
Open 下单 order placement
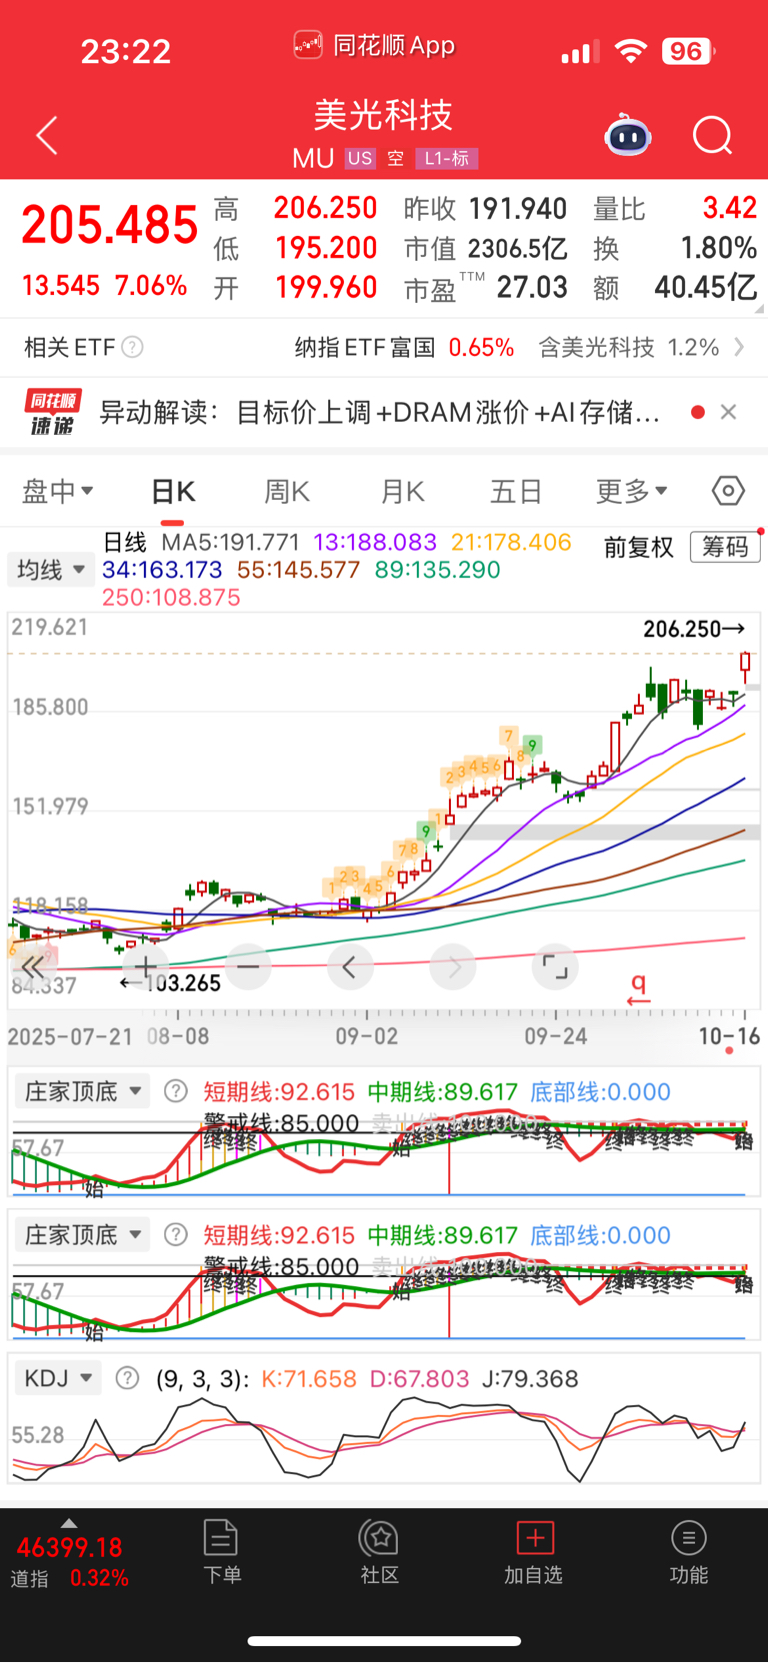pyautogui.click(x=221, y=1552)
